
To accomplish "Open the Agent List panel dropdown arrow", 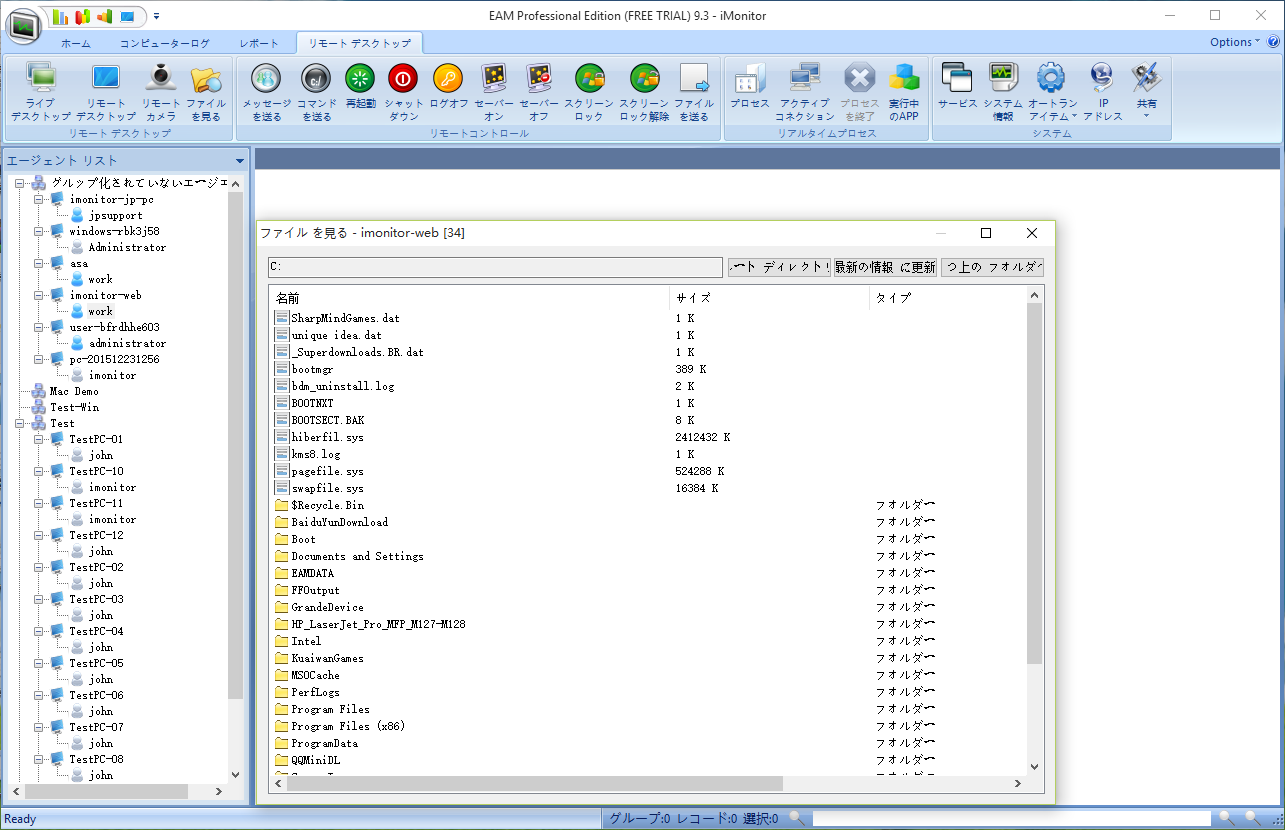I will click(240, 161).
